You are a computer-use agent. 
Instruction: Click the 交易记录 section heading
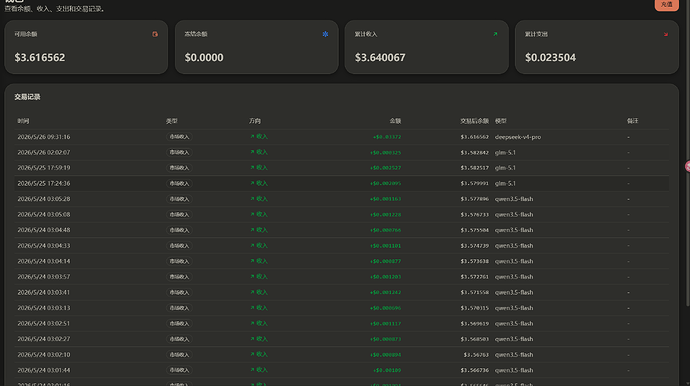pyautogui.click(x=27, y=97)
